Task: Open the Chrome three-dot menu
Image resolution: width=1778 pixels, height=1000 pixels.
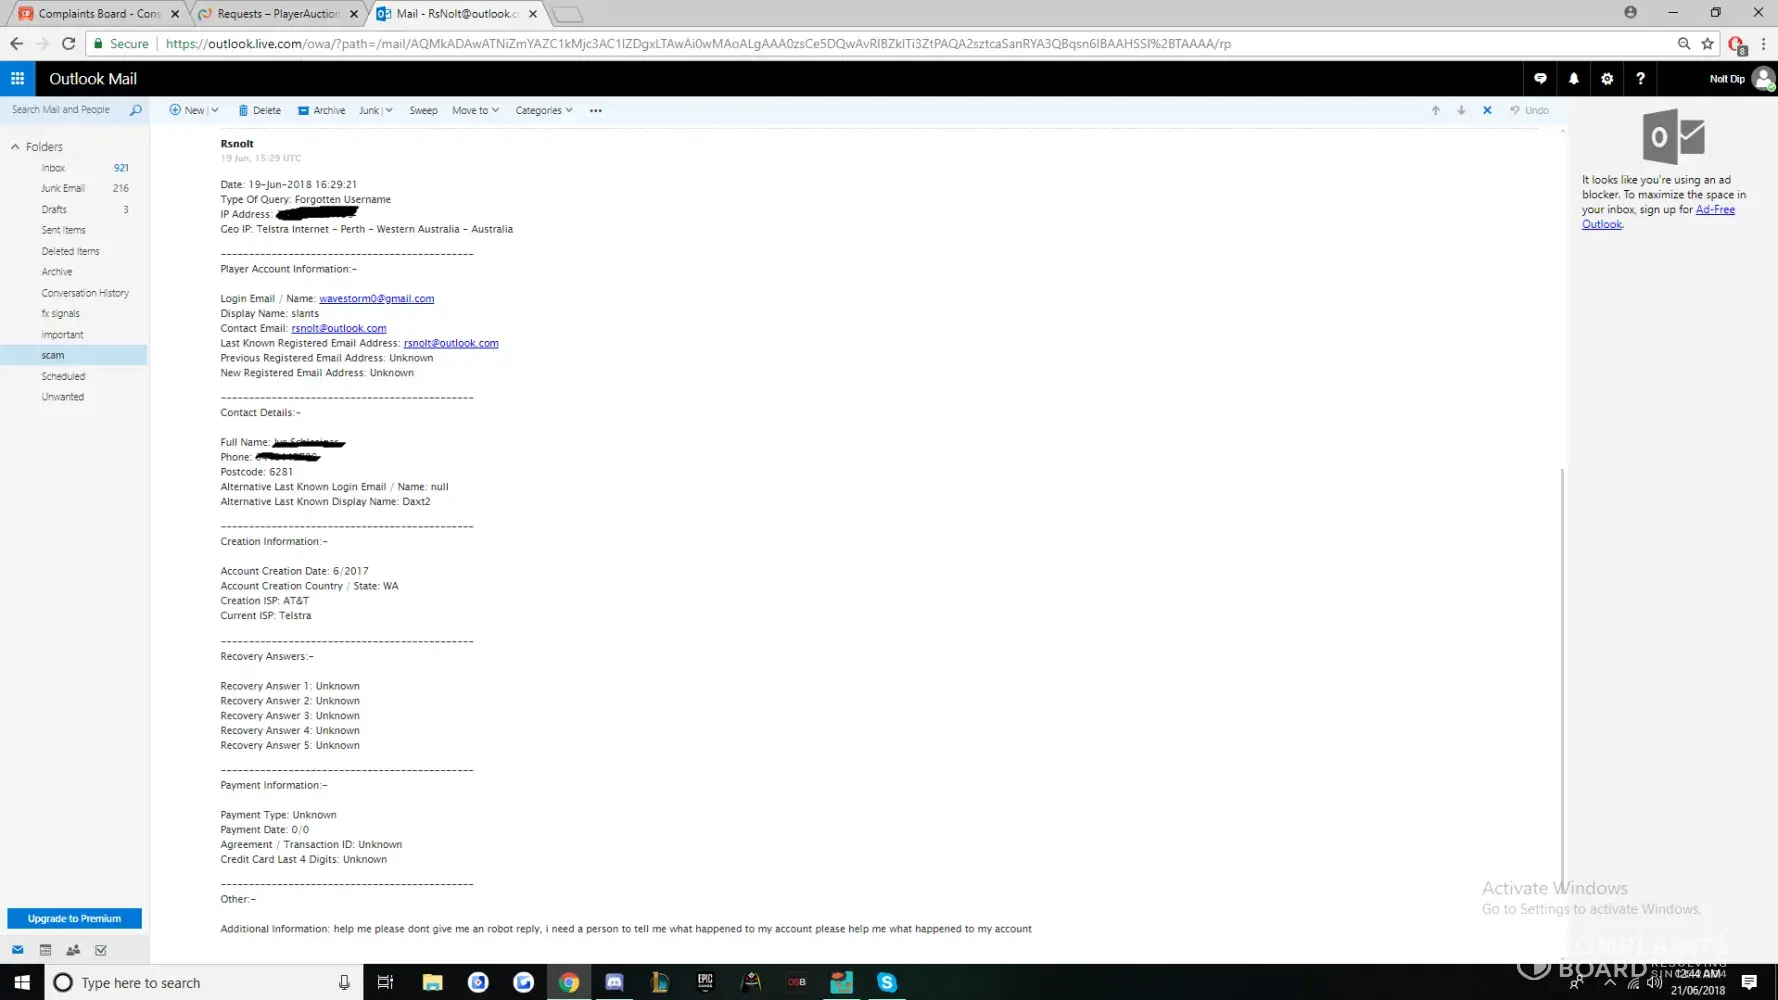Action: point(1763,43)
